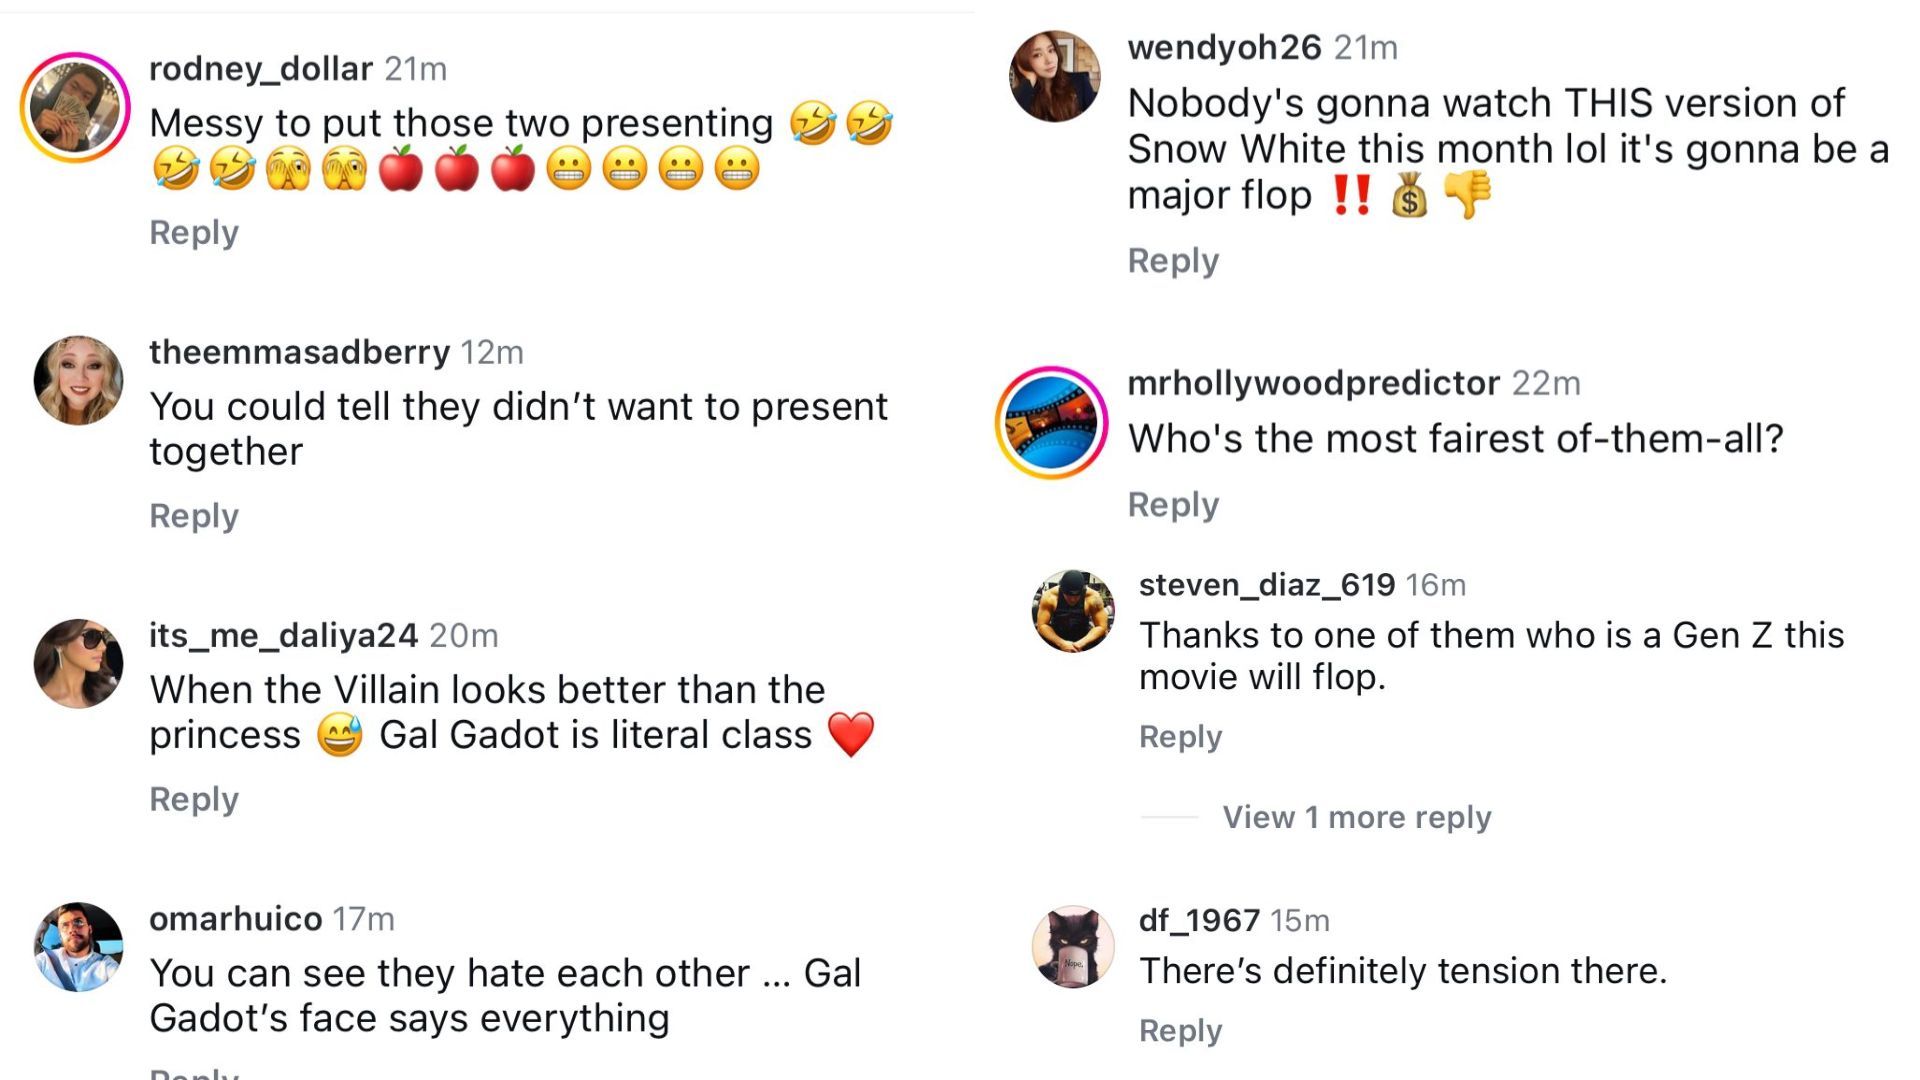Reply to steven_diaz_619's comment
This screenshot has height=1080, width=1920.
pyautogui.click(x=1180, y=737)
